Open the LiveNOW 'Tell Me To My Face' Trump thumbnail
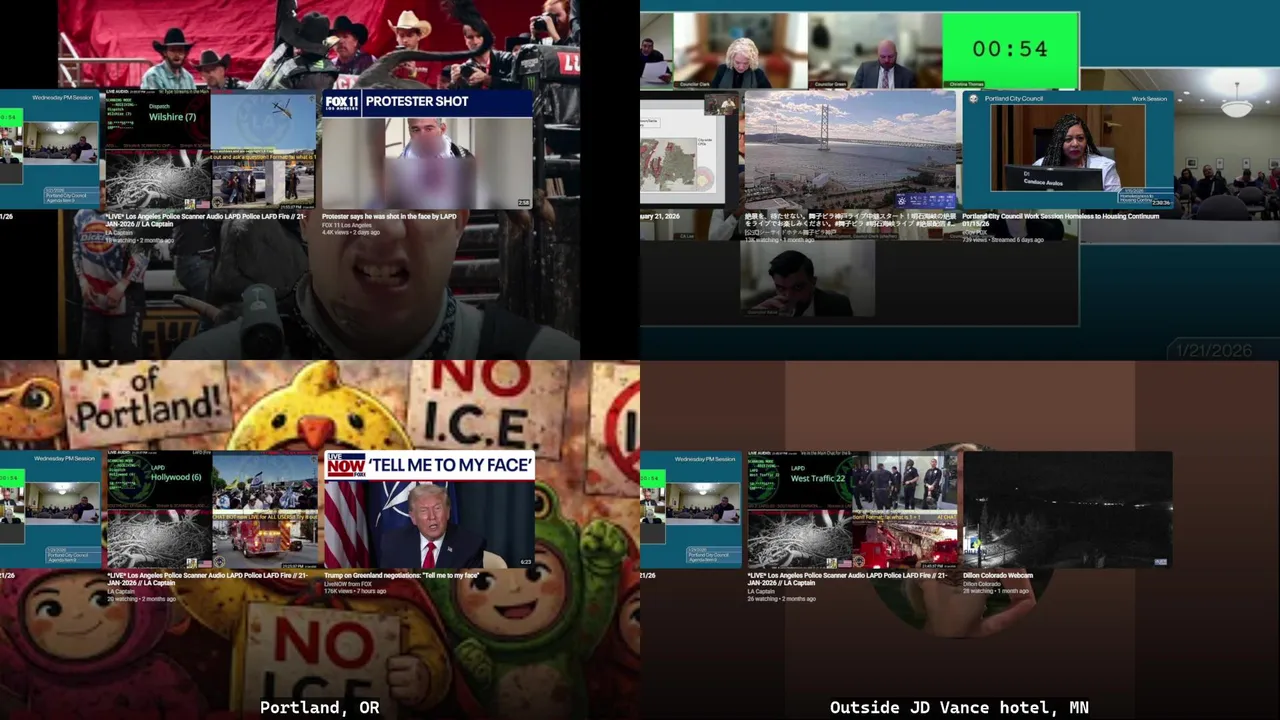Viewport: 1280px width, 720px height. (x=429, y=509)
